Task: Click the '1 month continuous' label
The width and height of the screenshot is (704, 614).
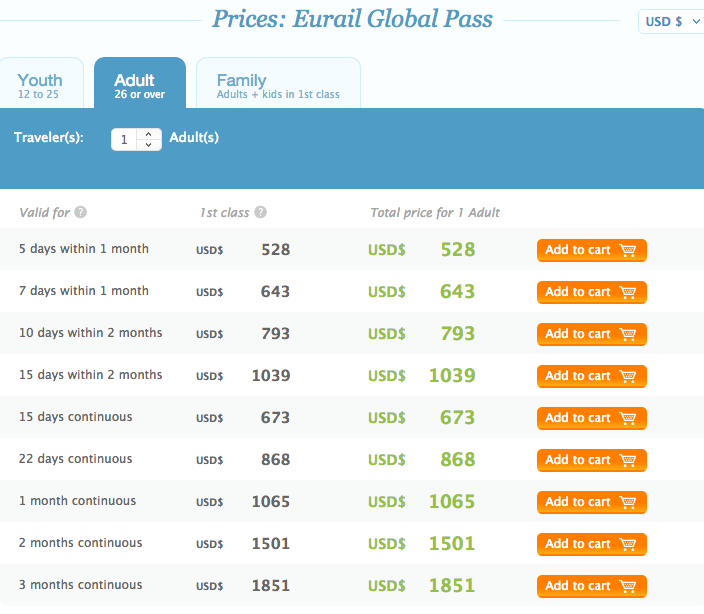Action: [x=77, y=500]
